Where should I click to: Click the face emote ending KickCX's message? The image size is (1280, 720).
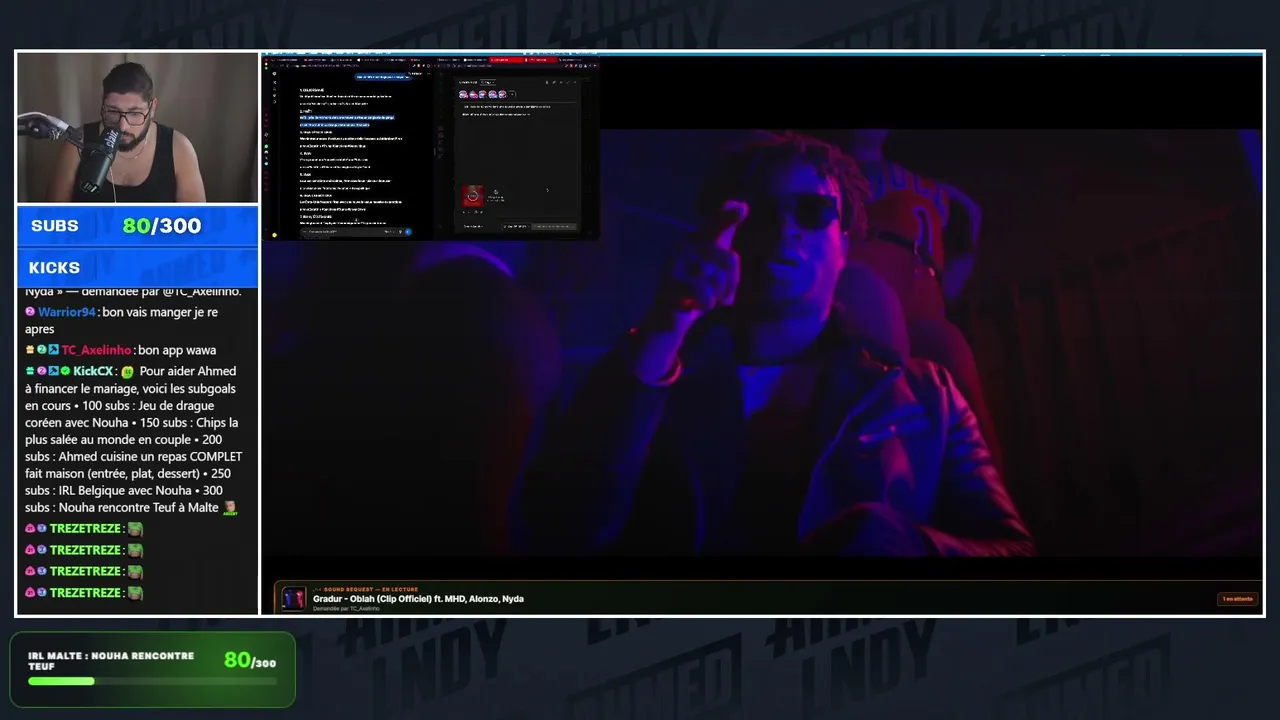click(x=230, y=508)
